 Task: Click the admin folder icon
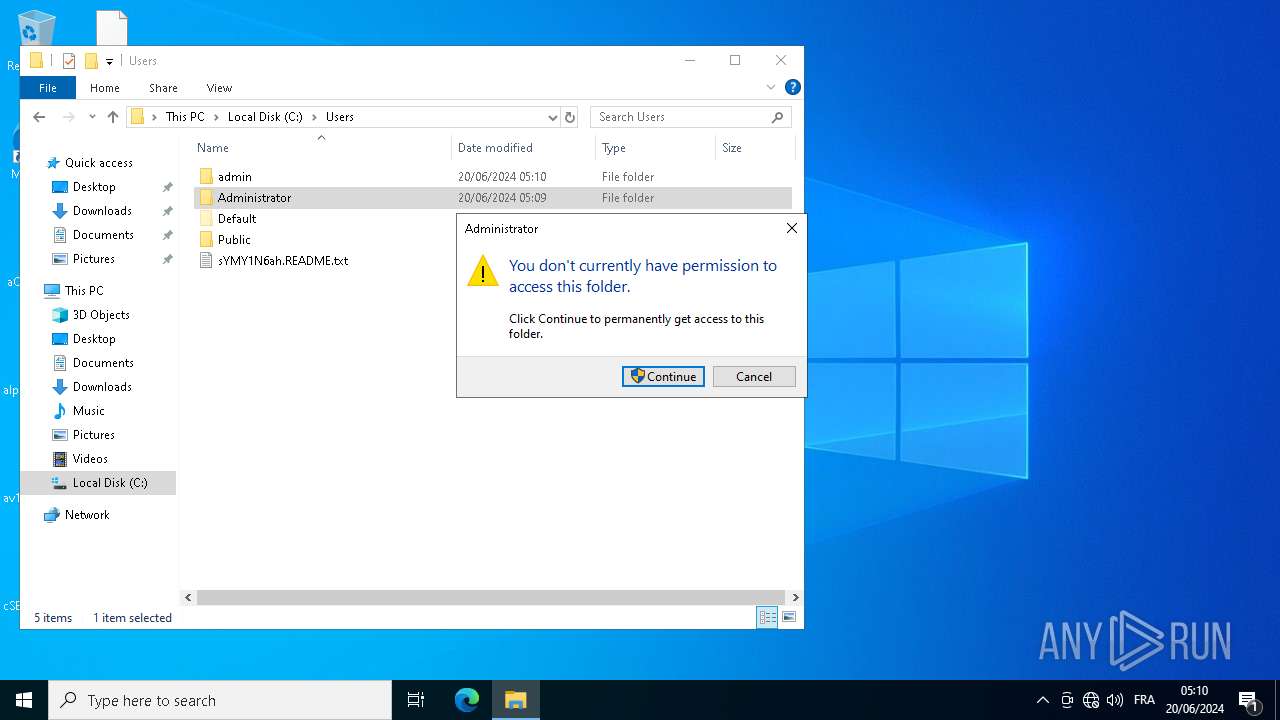[x=206, y=177]
